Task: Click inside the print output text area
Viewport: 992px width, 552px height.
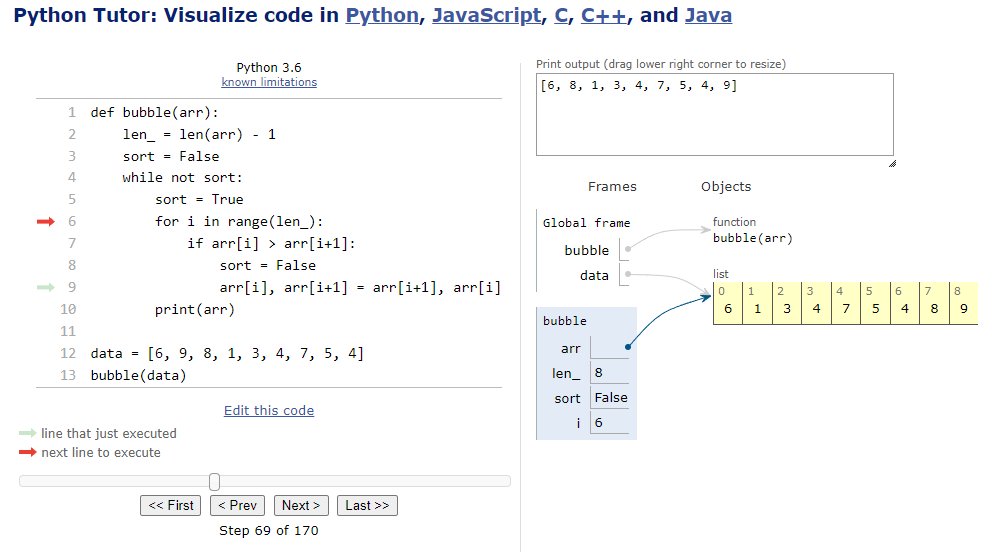Action: pyautogui.click(x=715, y=114)
